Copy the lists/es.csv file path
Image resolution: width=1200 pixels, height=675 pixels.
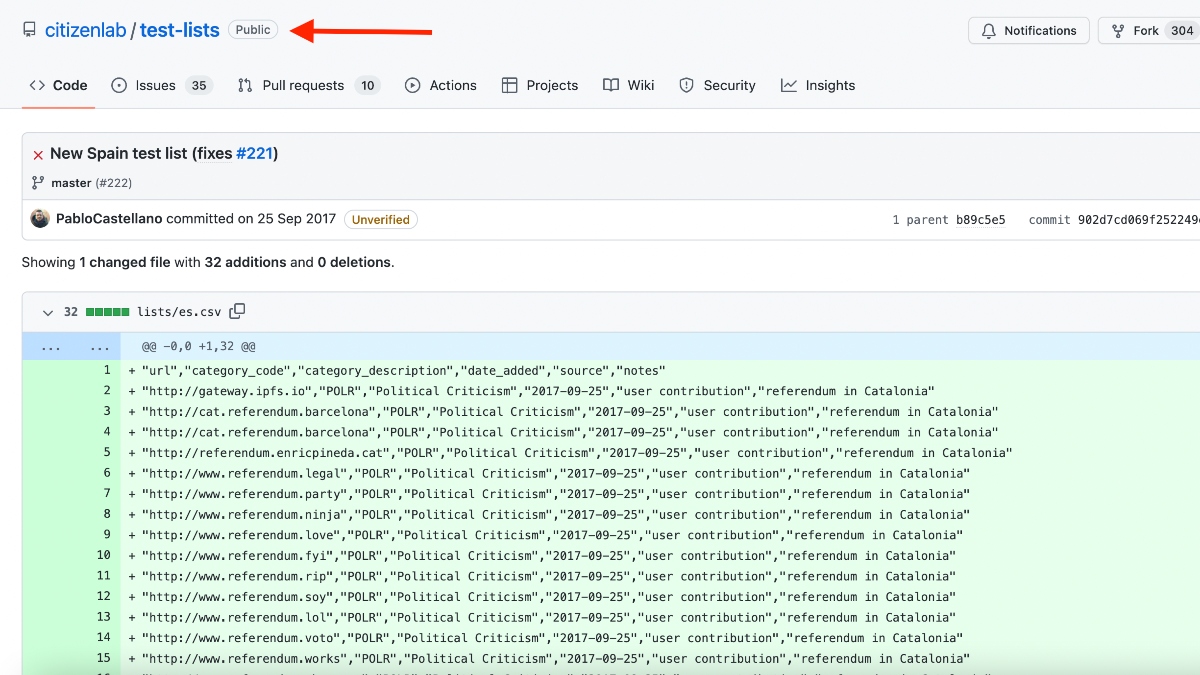237,311
